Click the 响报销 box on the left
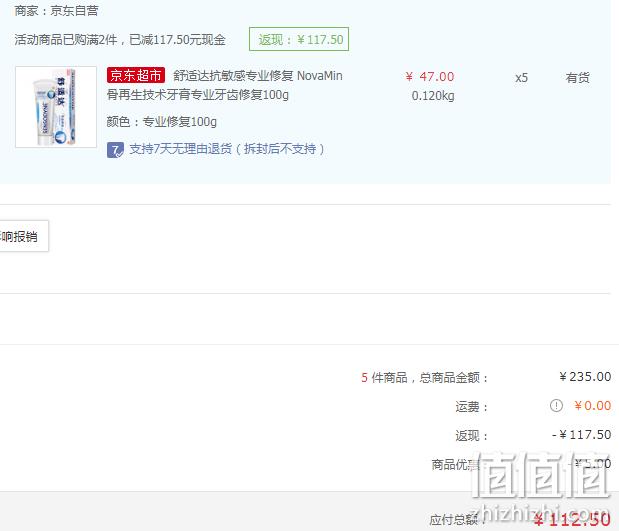Image resolution: width=619 pixels, height=531 pixels. tap(24, 236)
